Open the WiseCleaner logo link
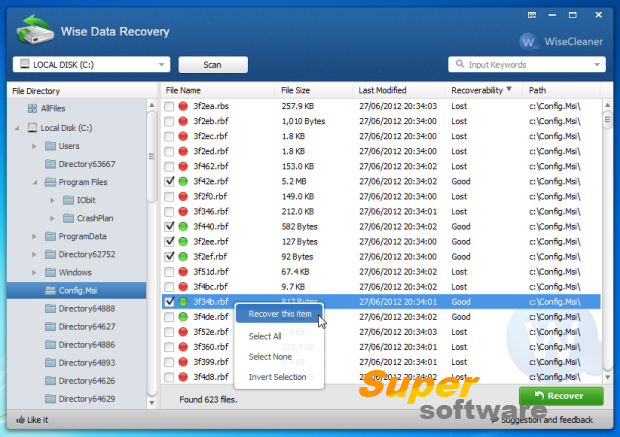 pos(561,42)
